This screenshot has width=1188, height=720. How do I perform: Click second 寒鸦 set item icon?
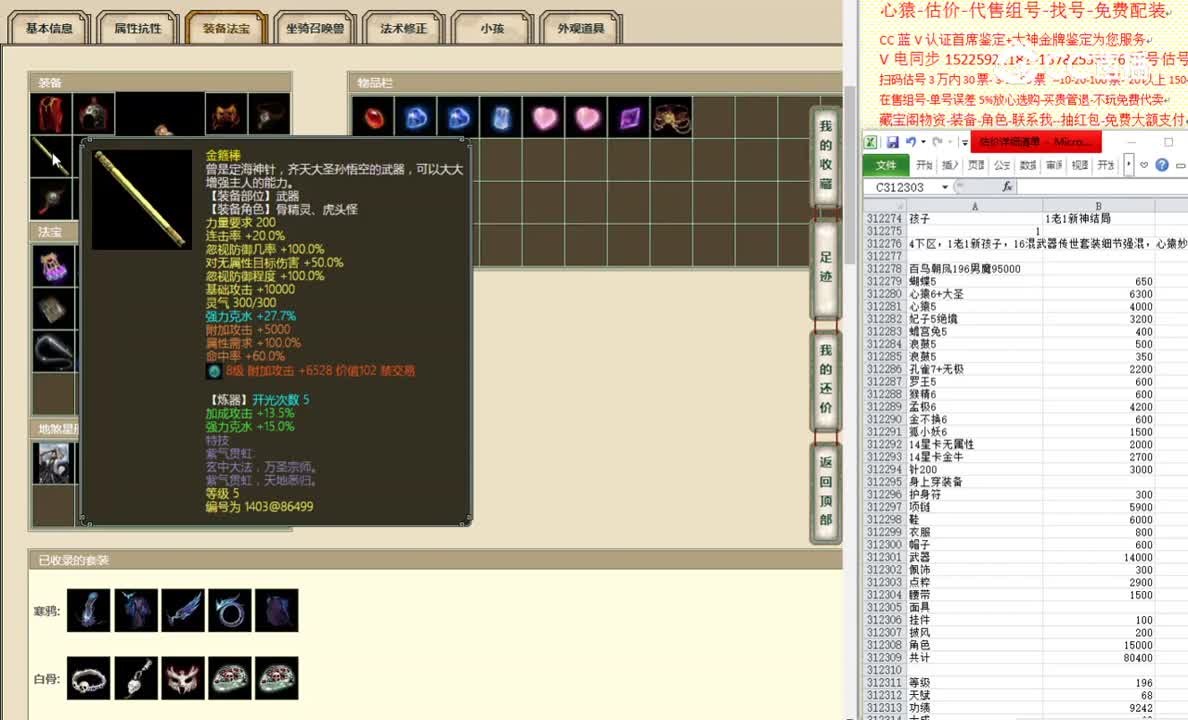136,610
